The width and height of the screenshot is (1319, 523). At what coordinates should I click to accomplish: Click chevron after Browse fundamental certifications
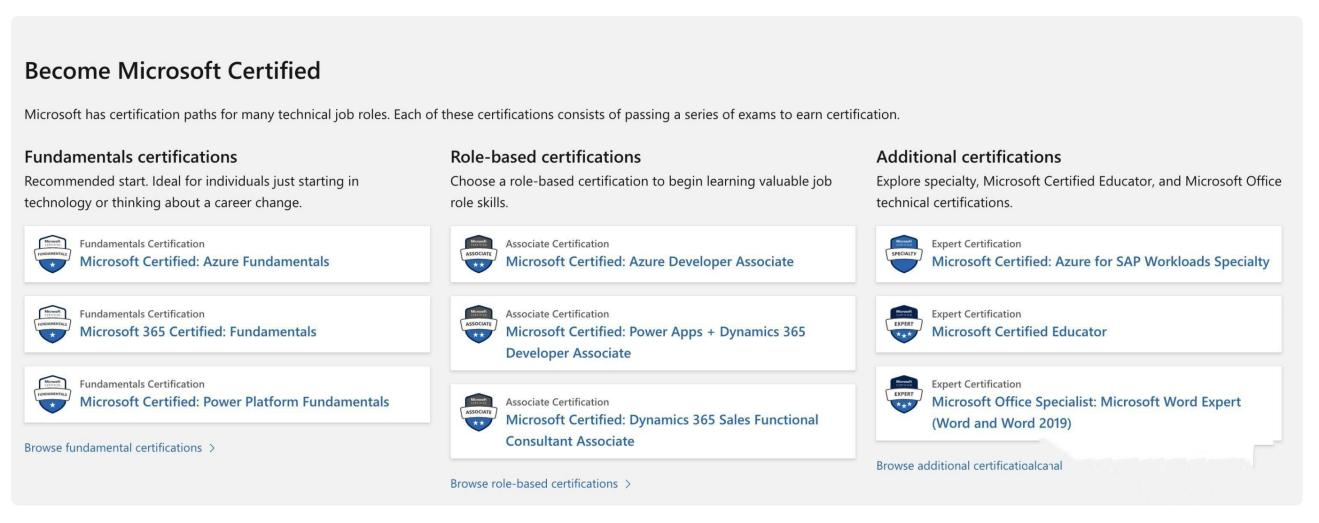(212, 448)
